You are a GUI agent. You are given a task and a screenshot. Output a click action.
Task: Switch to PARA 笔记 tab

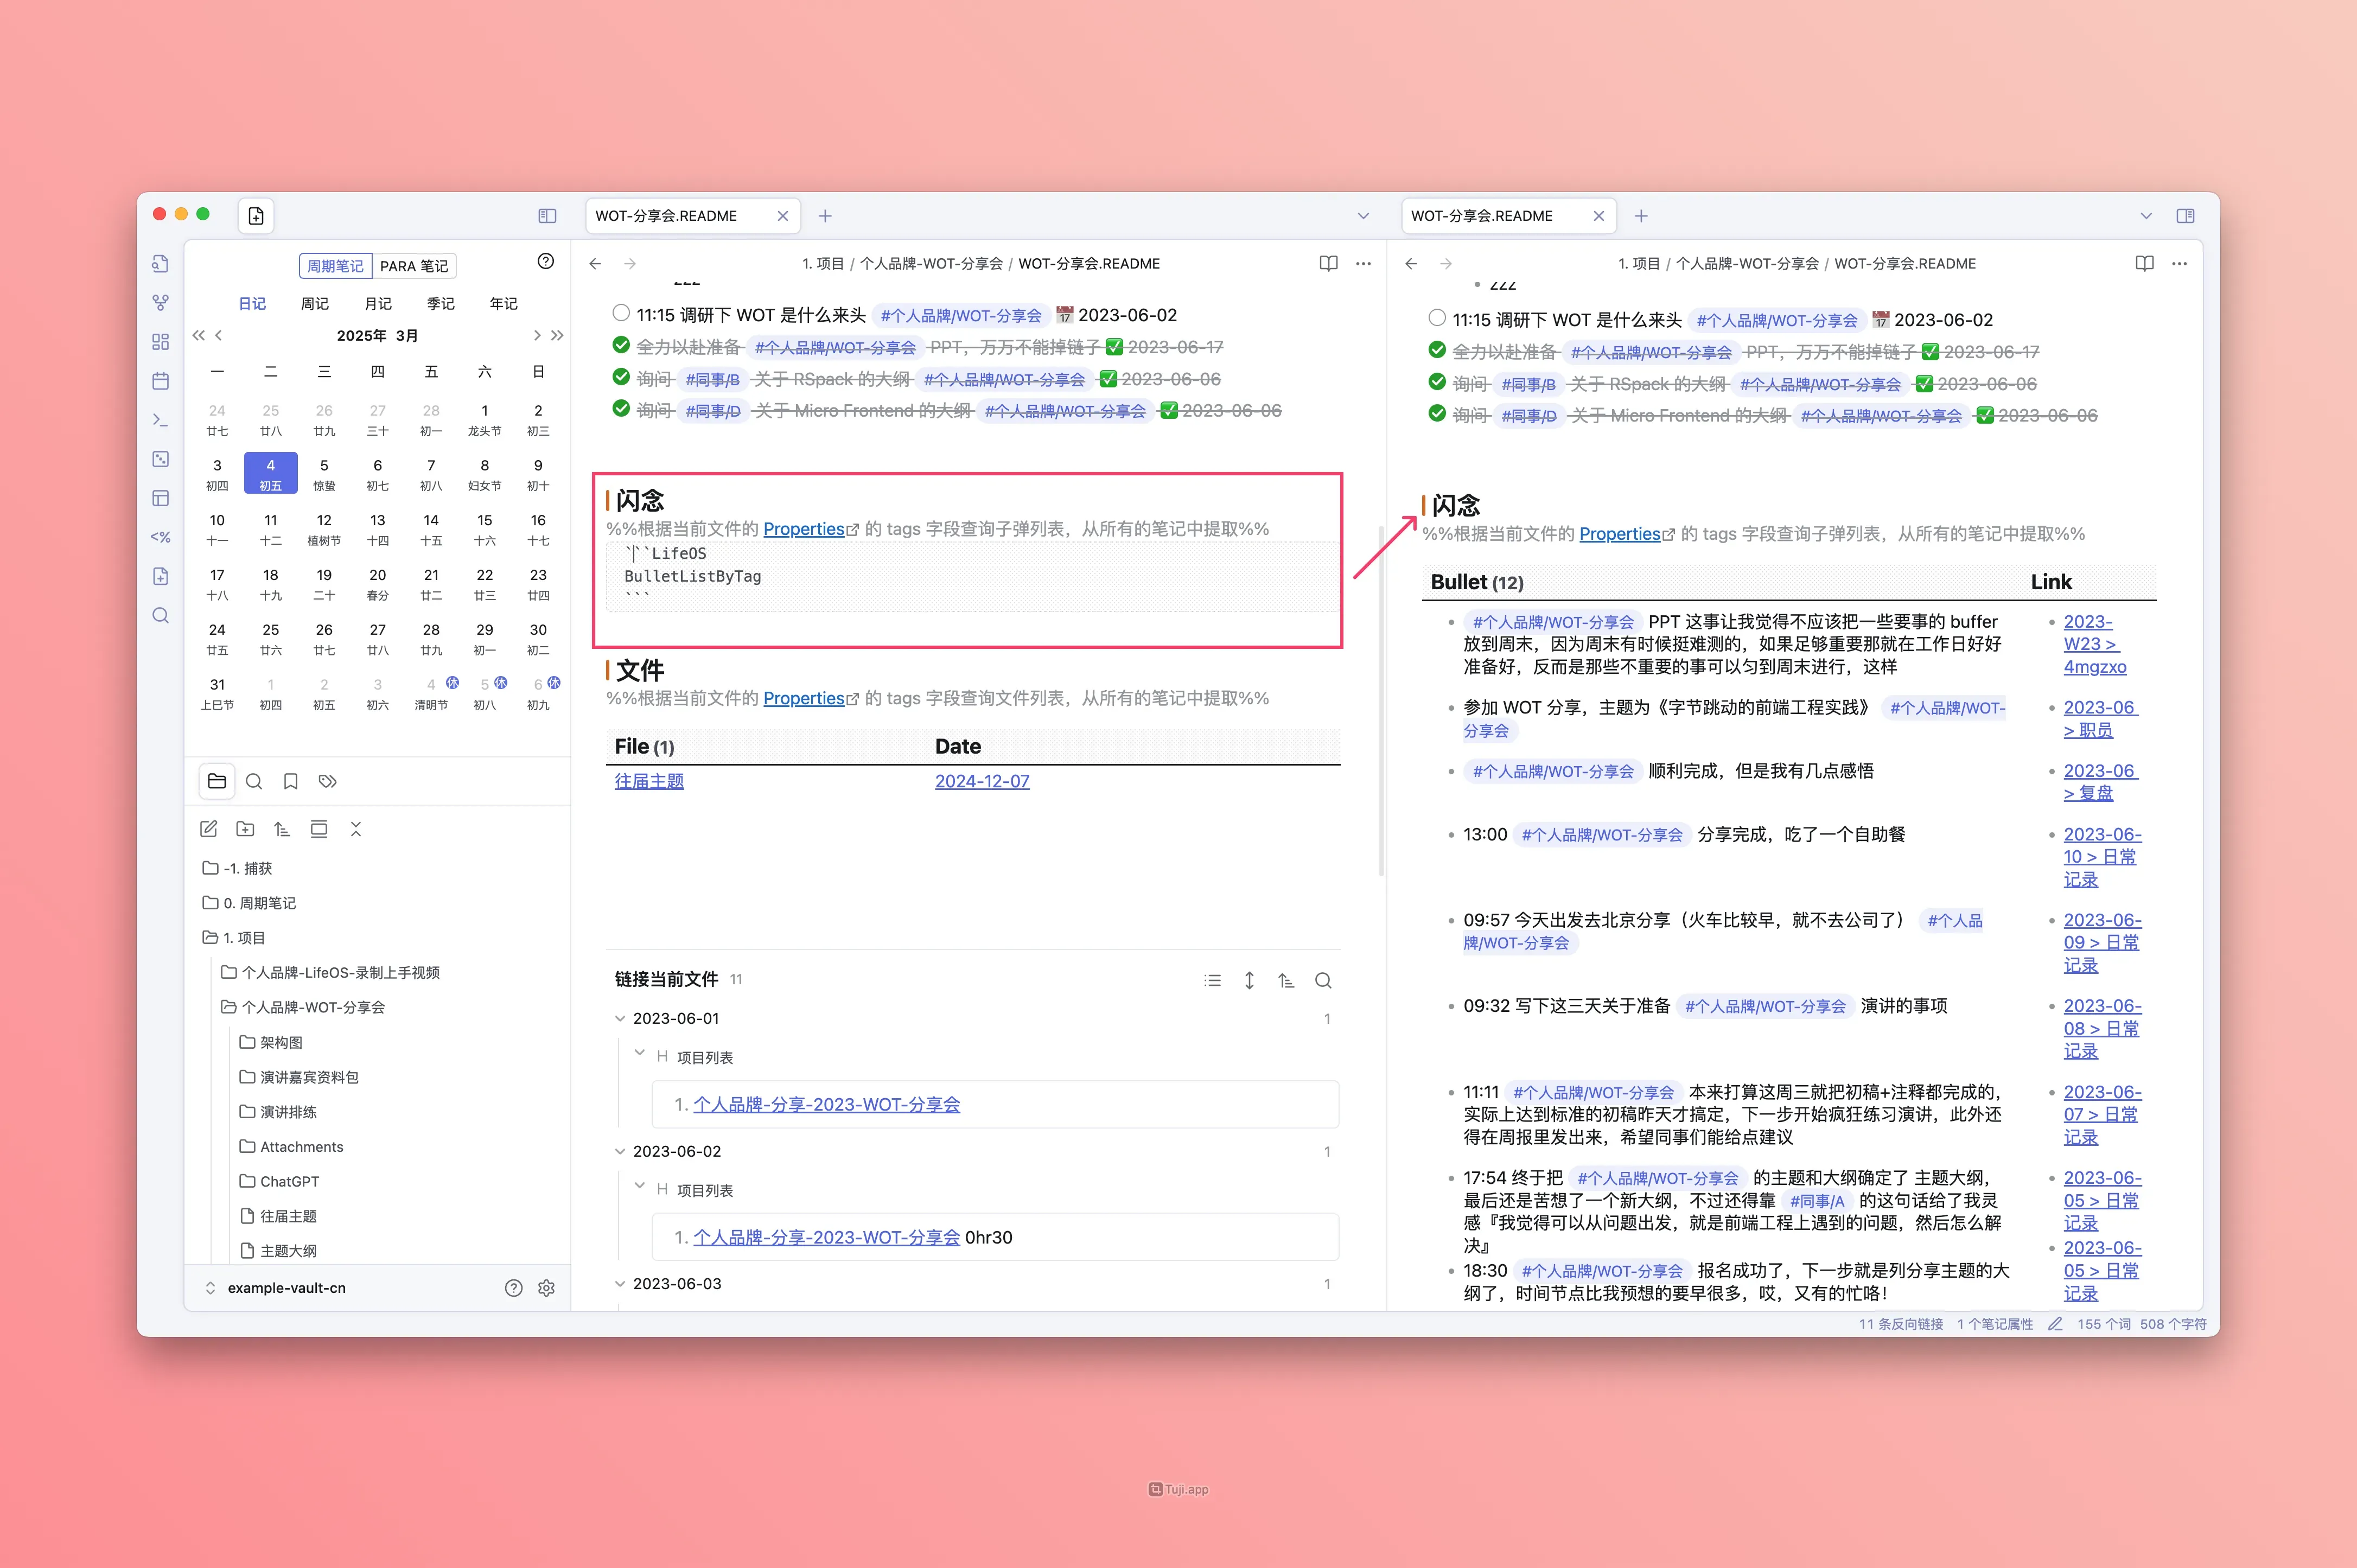414,266
